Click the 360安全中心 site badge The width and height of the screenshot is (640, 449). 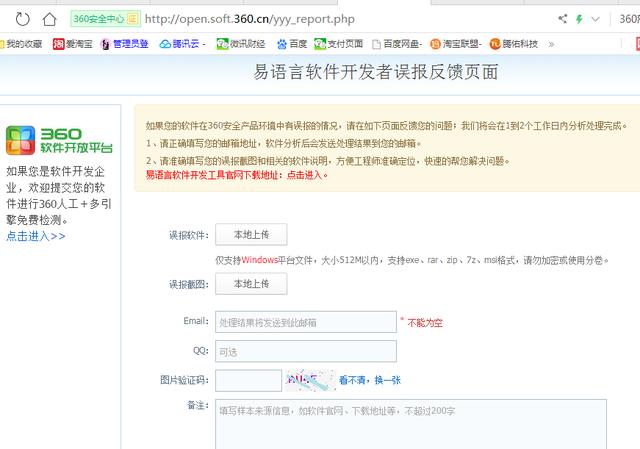(x=105, y=19)
